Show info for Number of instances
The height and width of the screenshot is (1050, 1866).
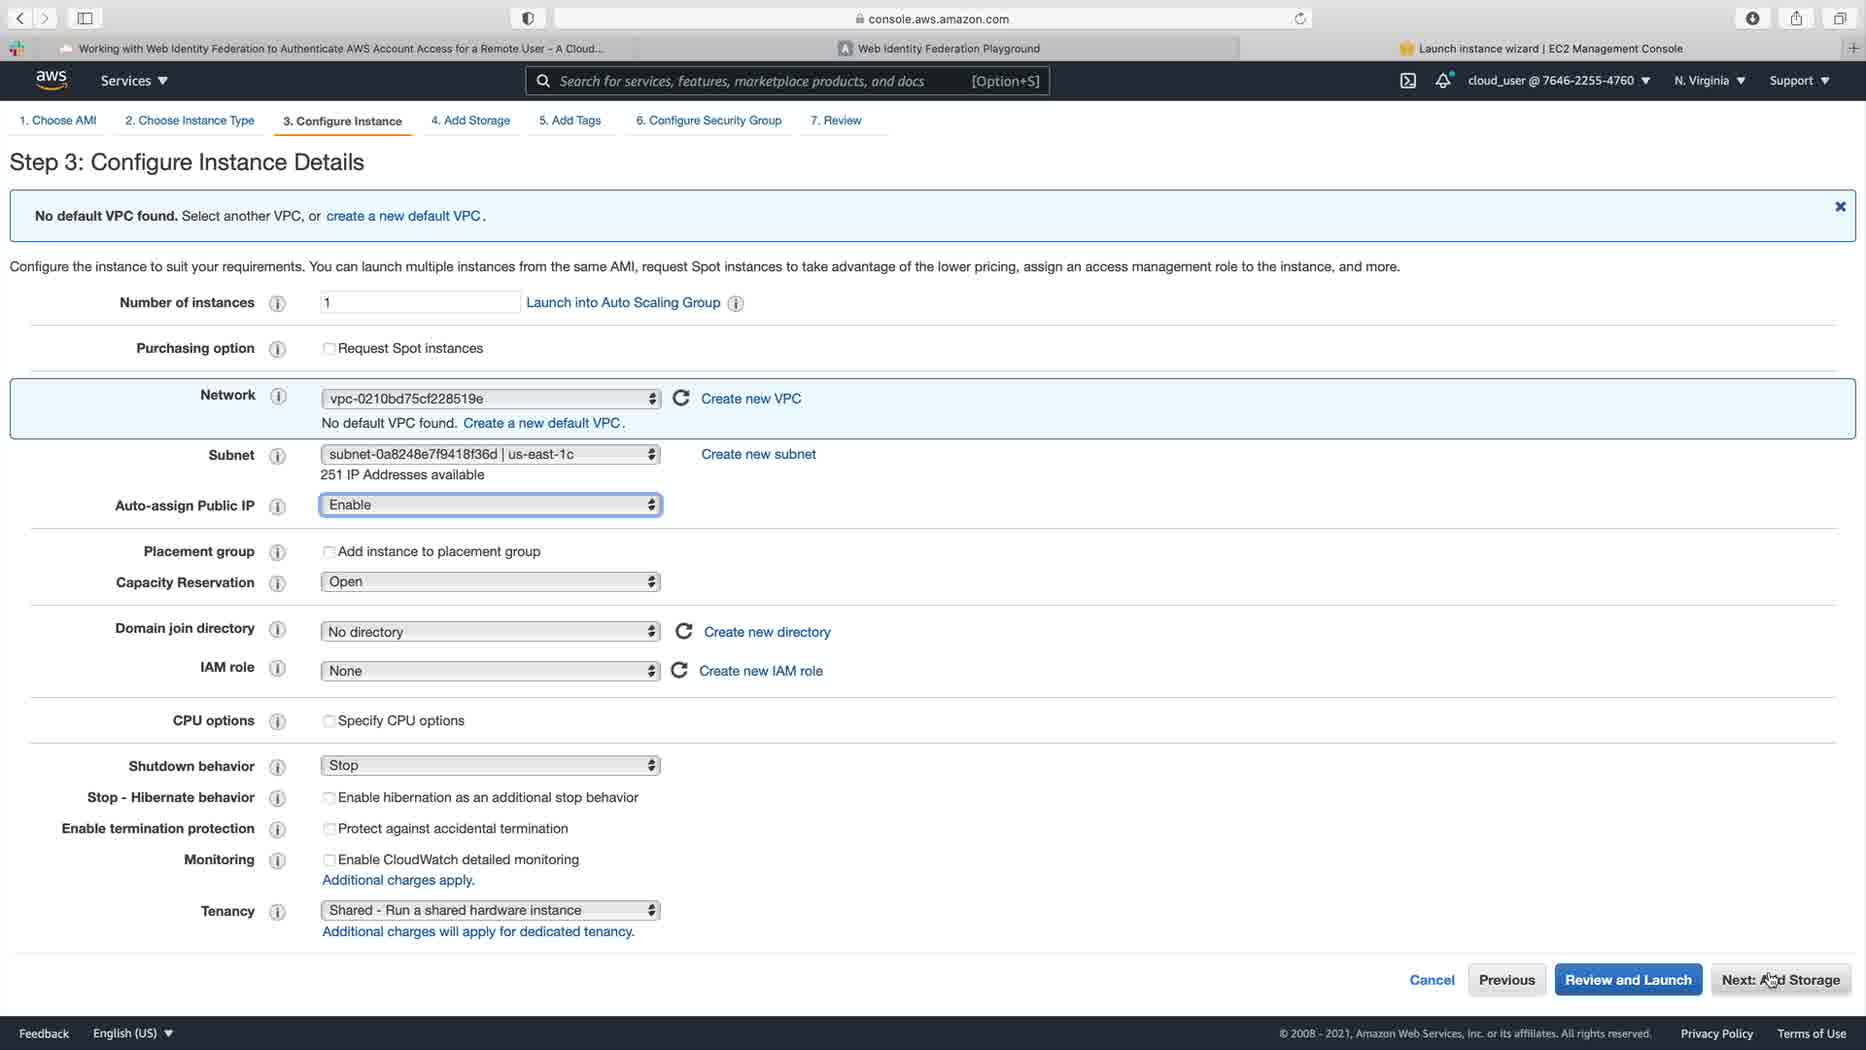click(x=278, y=303)
